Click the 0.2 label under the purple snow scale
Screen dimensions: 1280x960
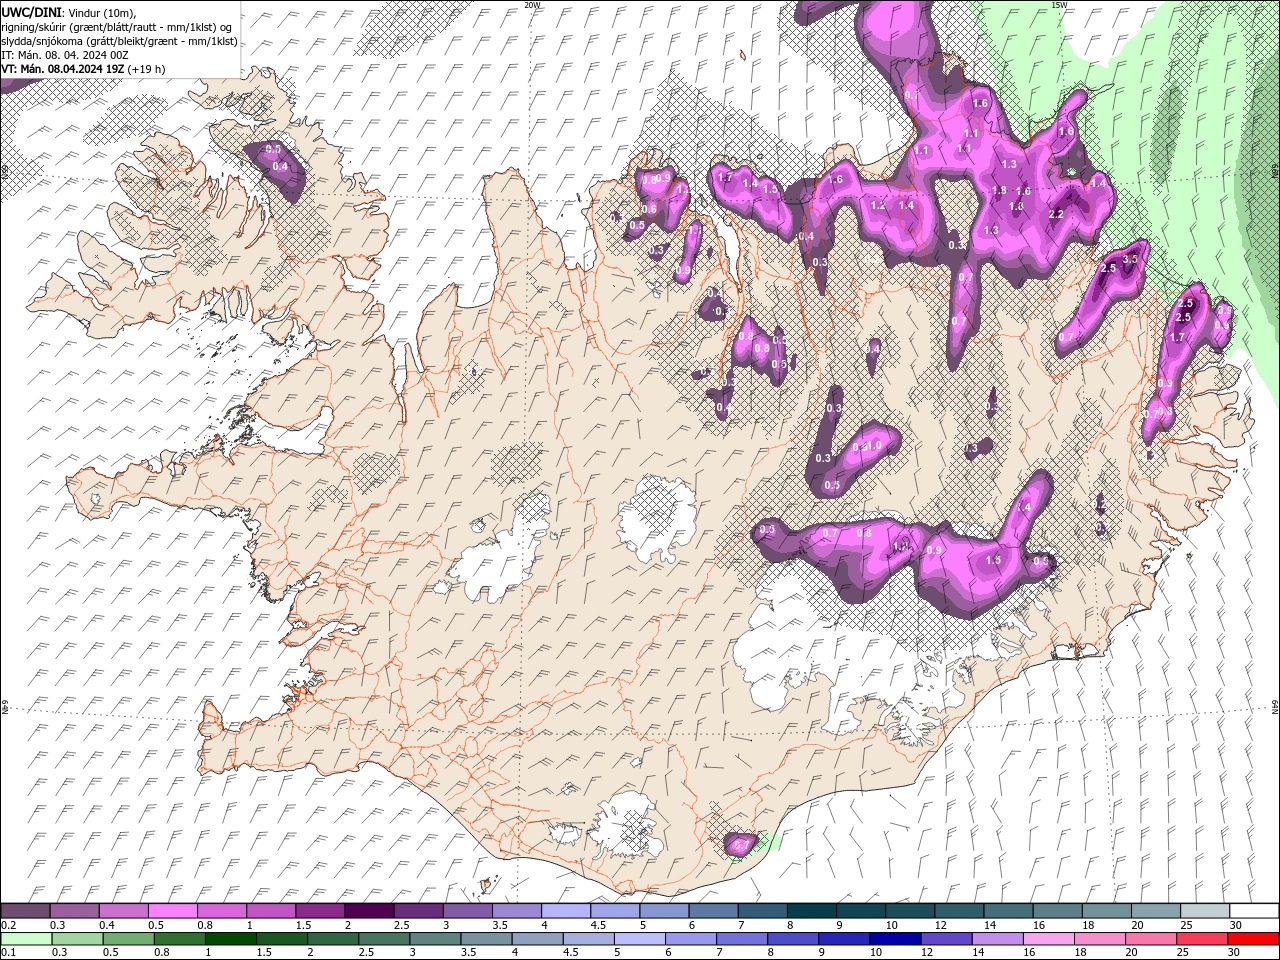[x=8, y=925]
